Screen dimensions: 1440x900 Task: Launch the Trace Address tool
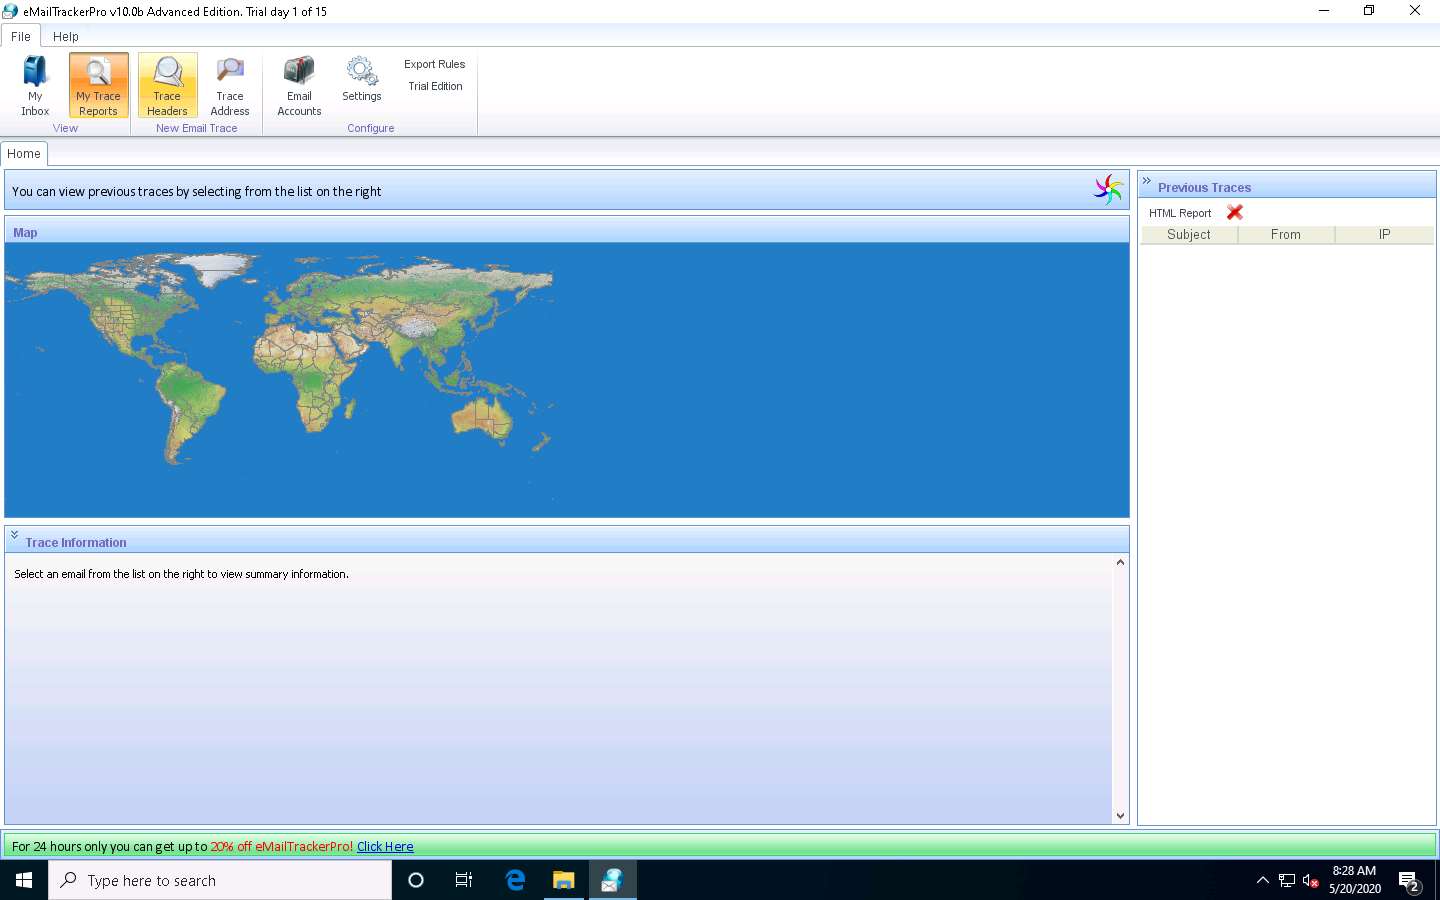pos(230,86)
